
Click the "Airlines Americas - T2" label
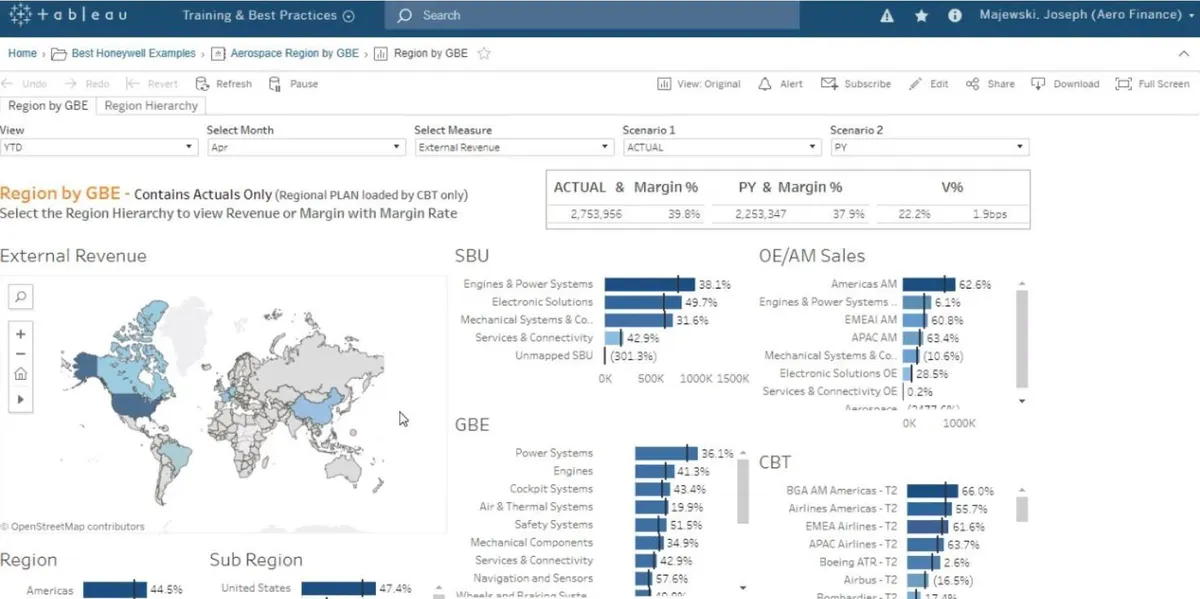(x=843, y=509)
